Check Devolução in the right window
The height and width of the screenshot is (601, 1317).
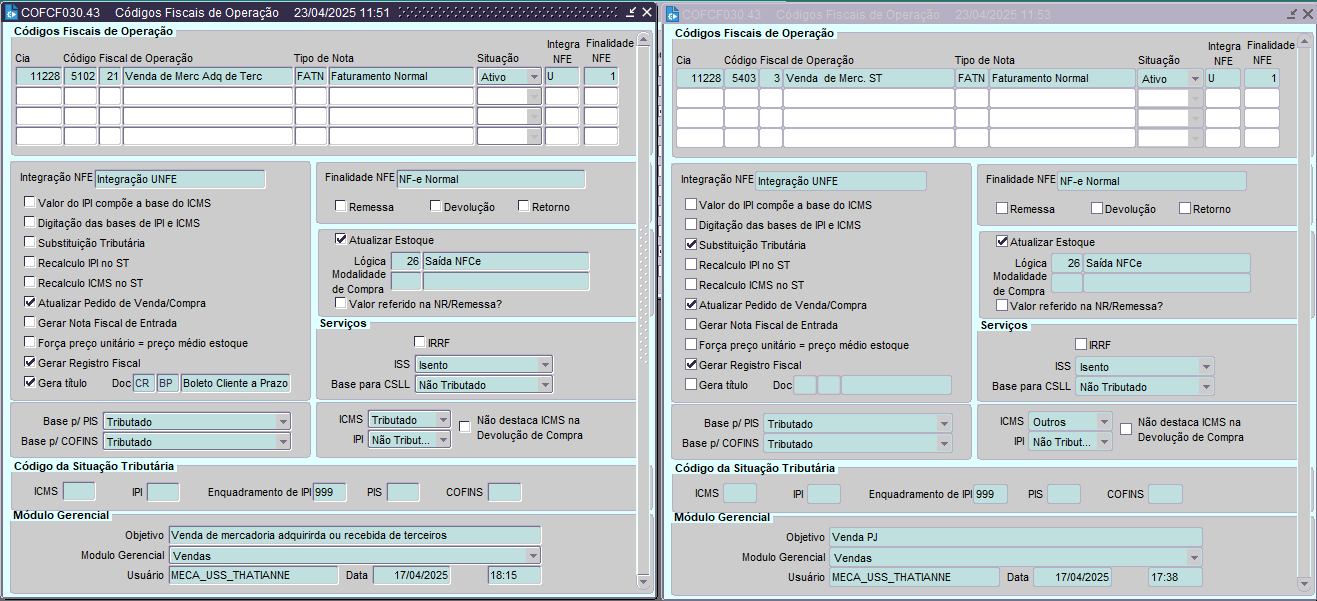(1097, 209)
